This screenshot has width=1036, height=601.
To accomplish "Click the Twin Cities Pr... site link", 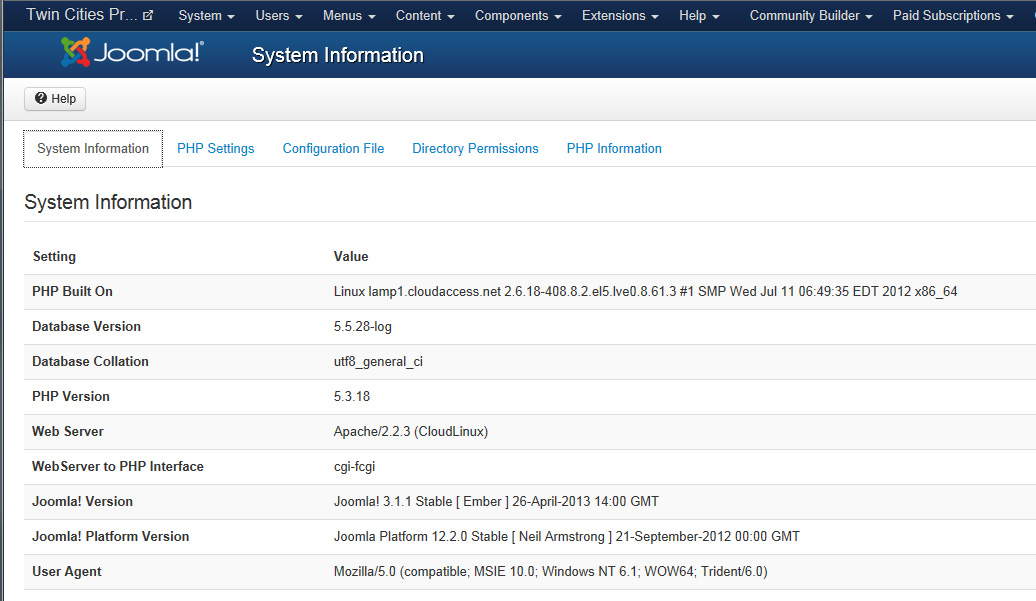I will [x=82, y=15].
